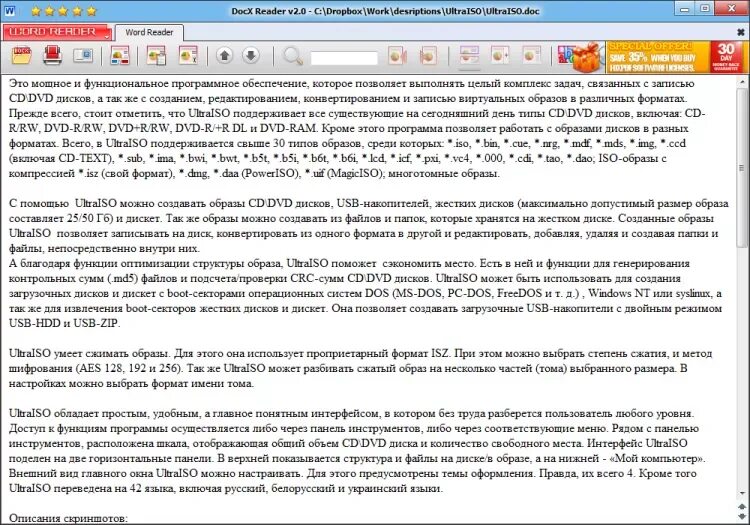Image resolution: width=750 pixels, height=525 pixels.
Task: Click the vertical scrollbar down arrow
Action: pos(742,493)
